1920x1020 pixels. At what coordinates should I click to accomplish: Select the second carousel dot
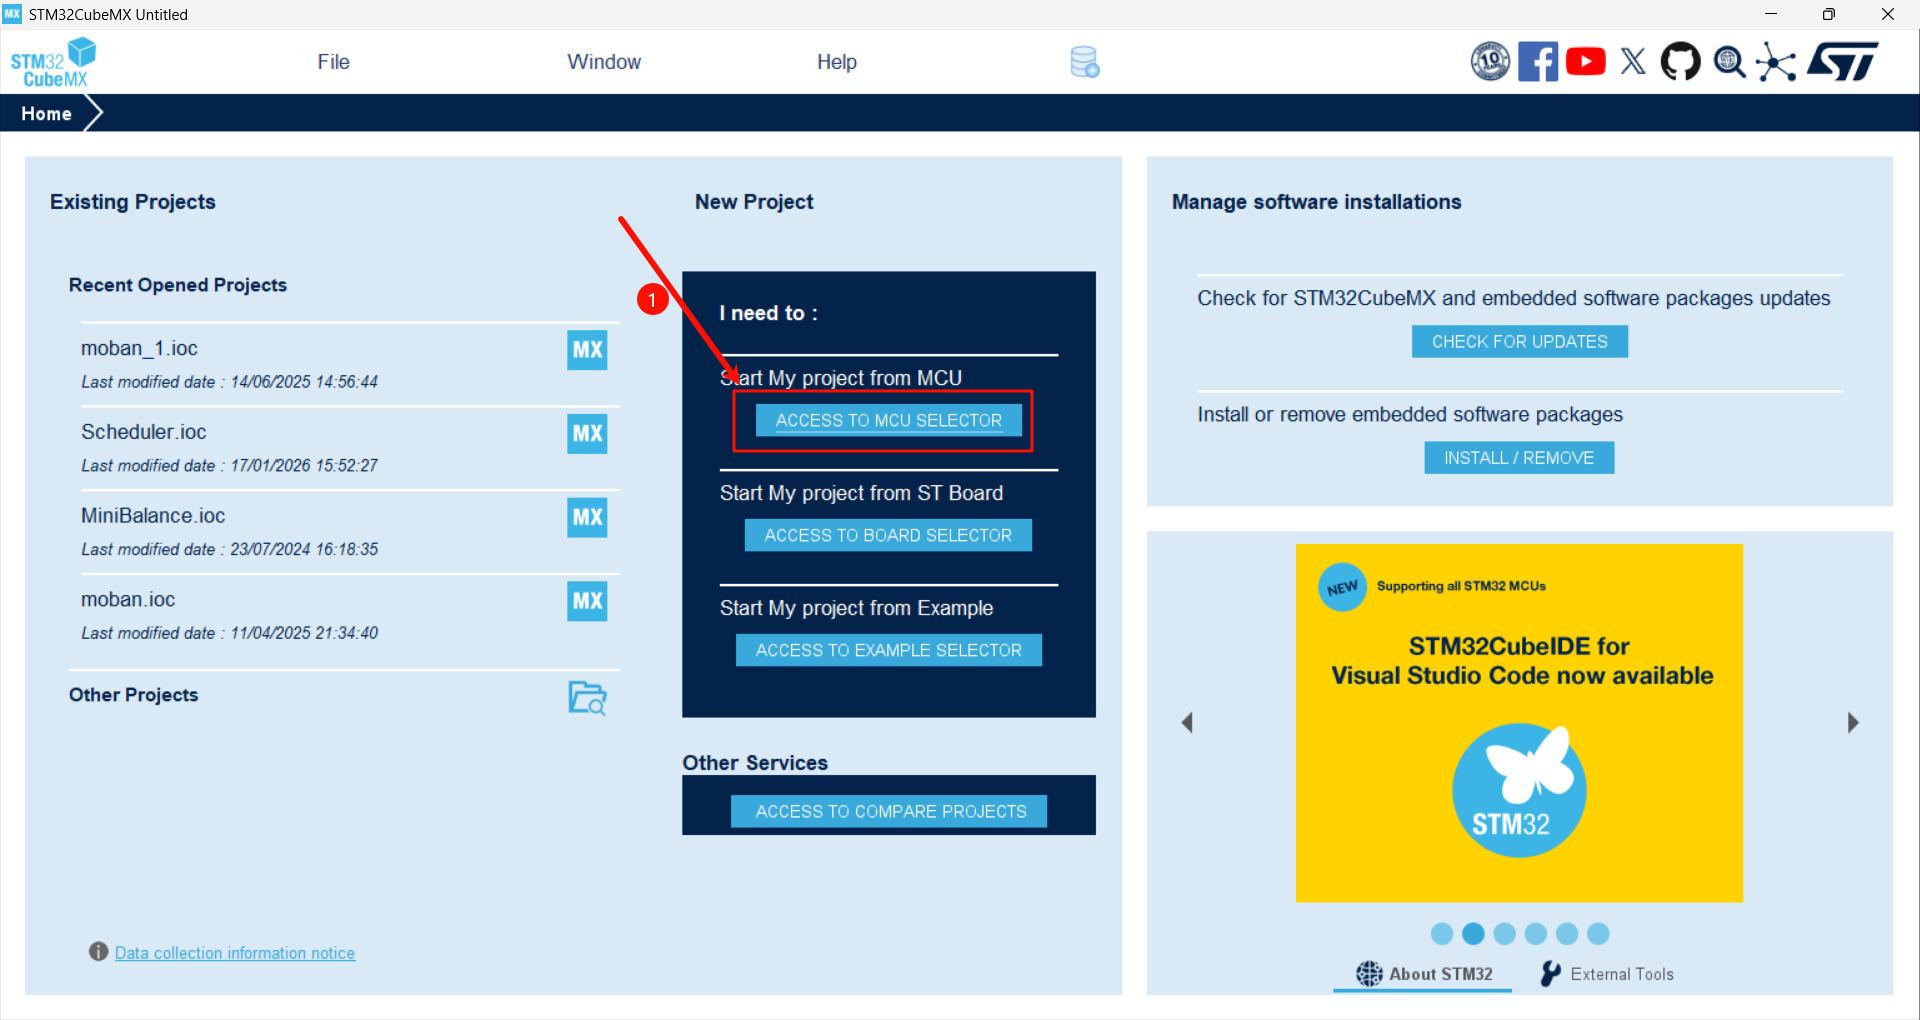(1473, 933)
